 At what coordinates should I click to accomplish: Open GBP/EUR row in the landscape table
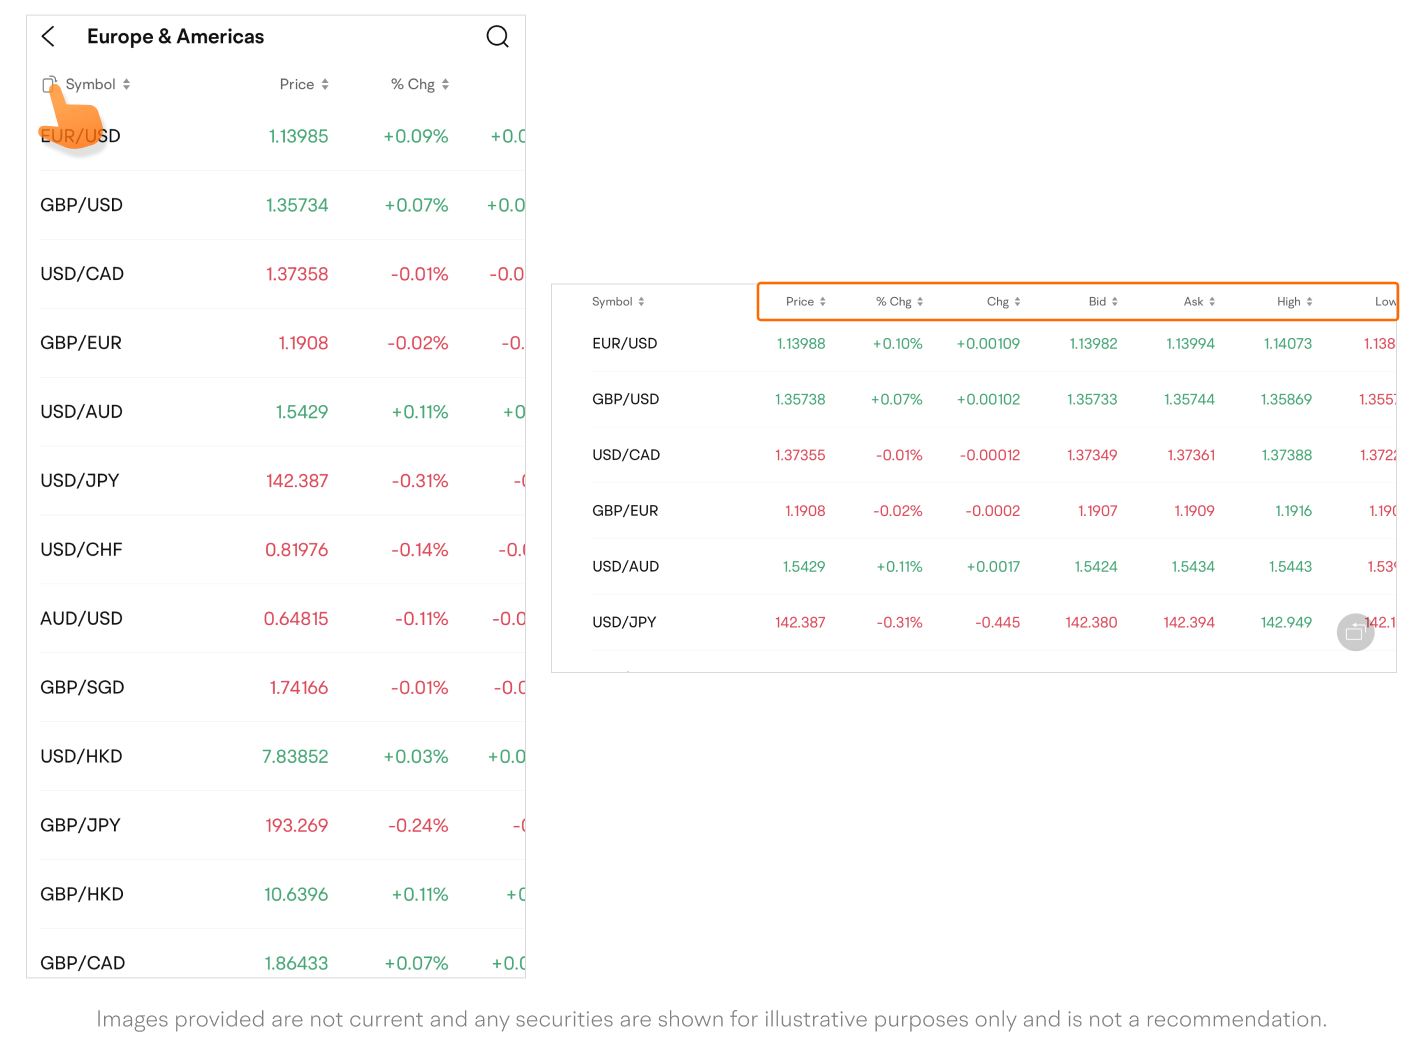point(625,511)
